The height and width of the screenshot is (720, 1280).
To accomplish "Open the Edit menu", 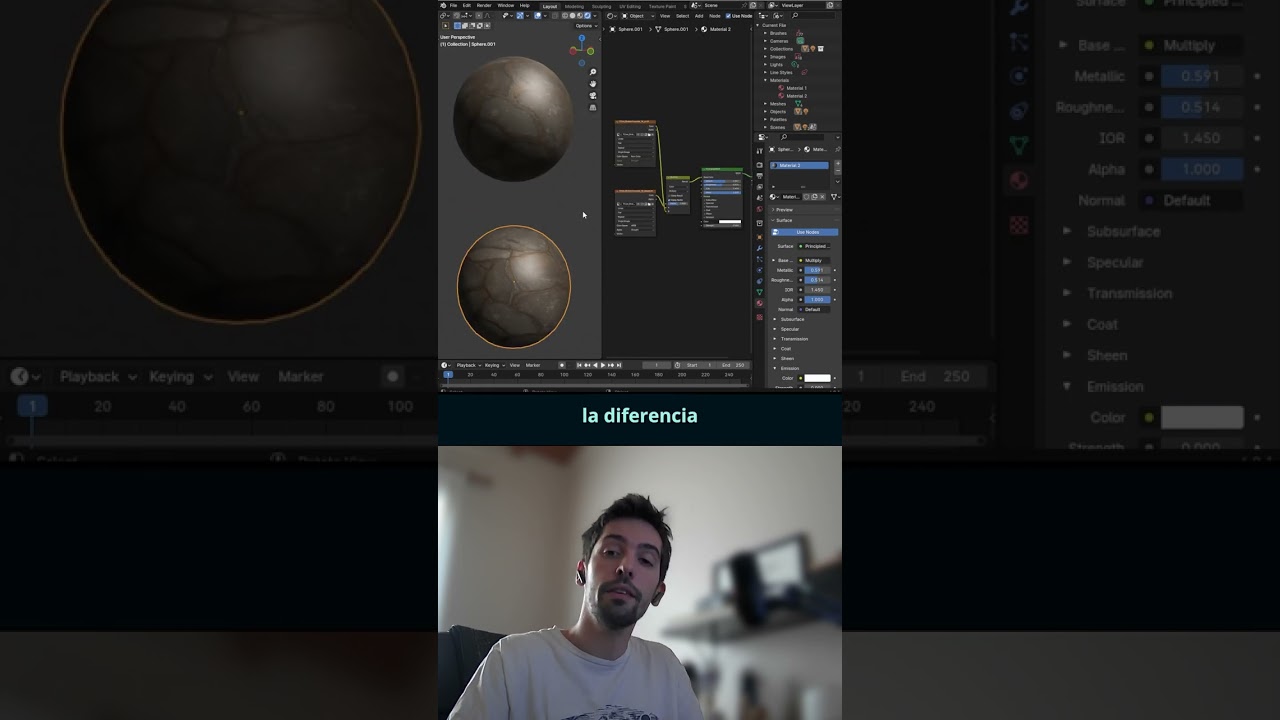I will 467,5.
